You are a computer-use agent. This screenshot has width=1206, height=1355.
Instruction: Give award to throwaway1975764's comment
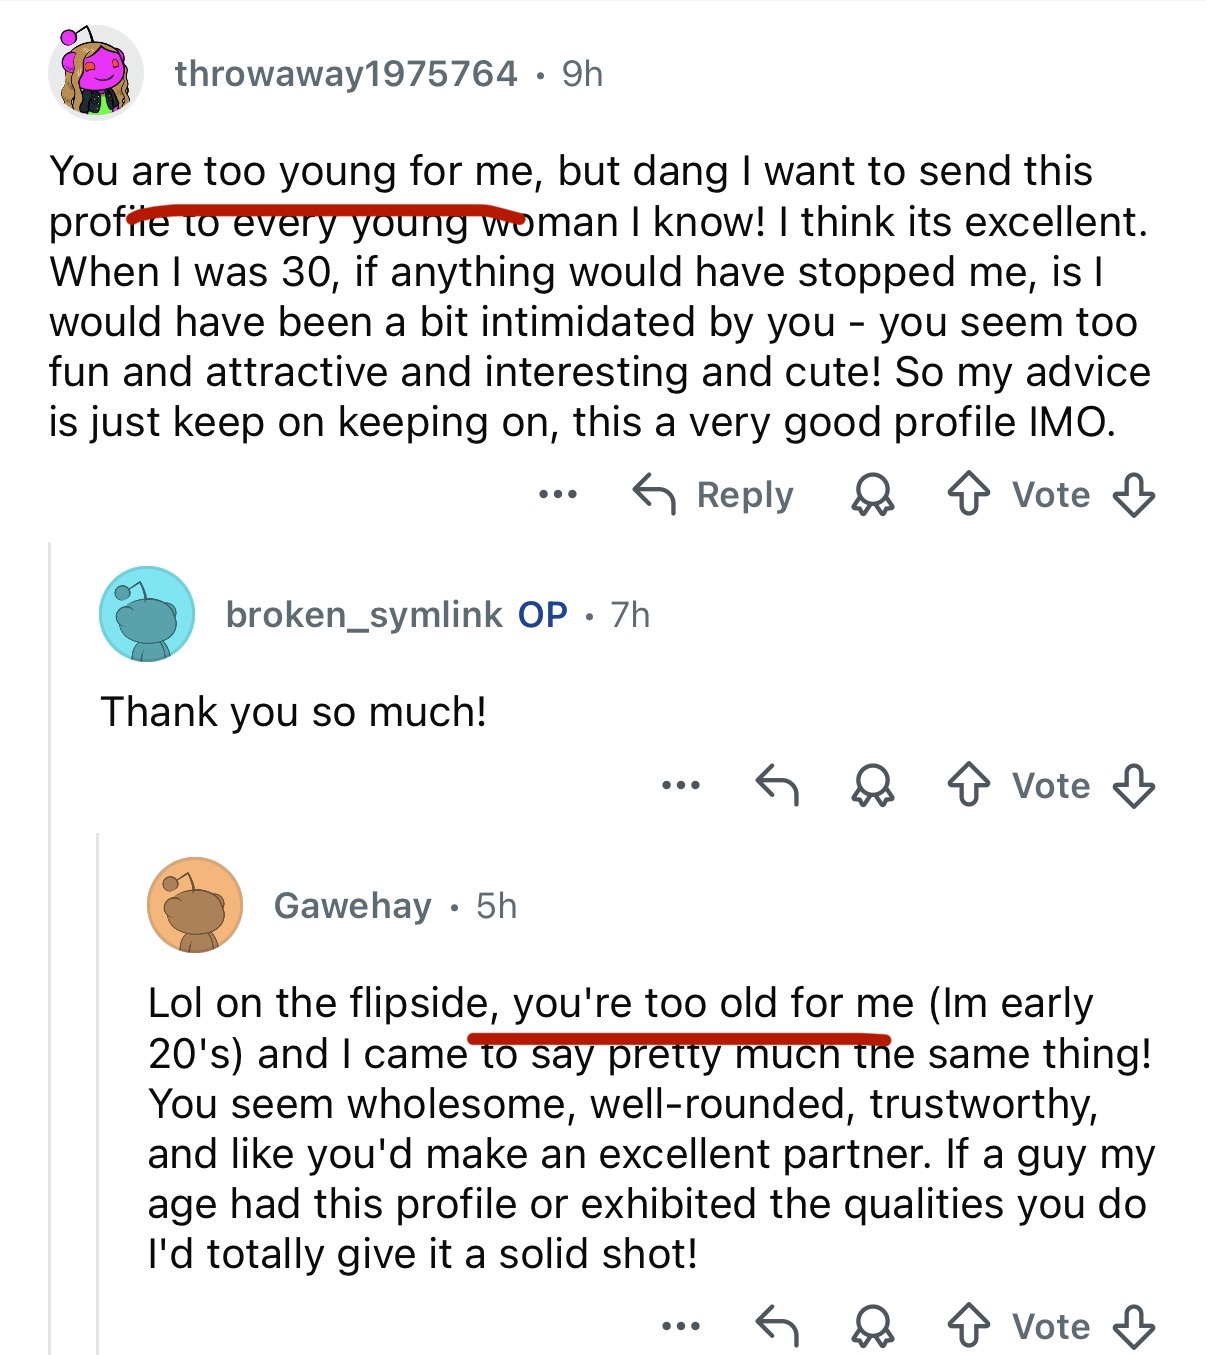tap(872, 494)
